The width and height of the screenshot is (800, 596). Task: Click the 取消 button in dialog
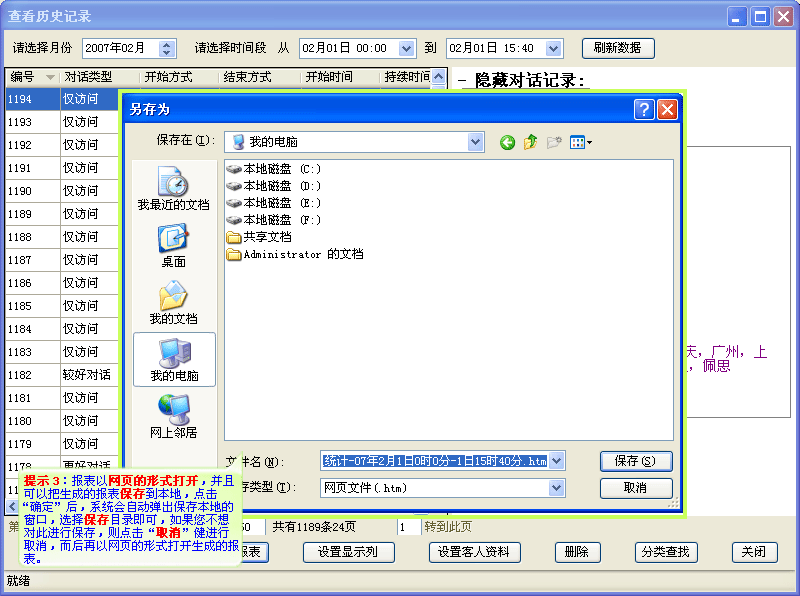636,488
